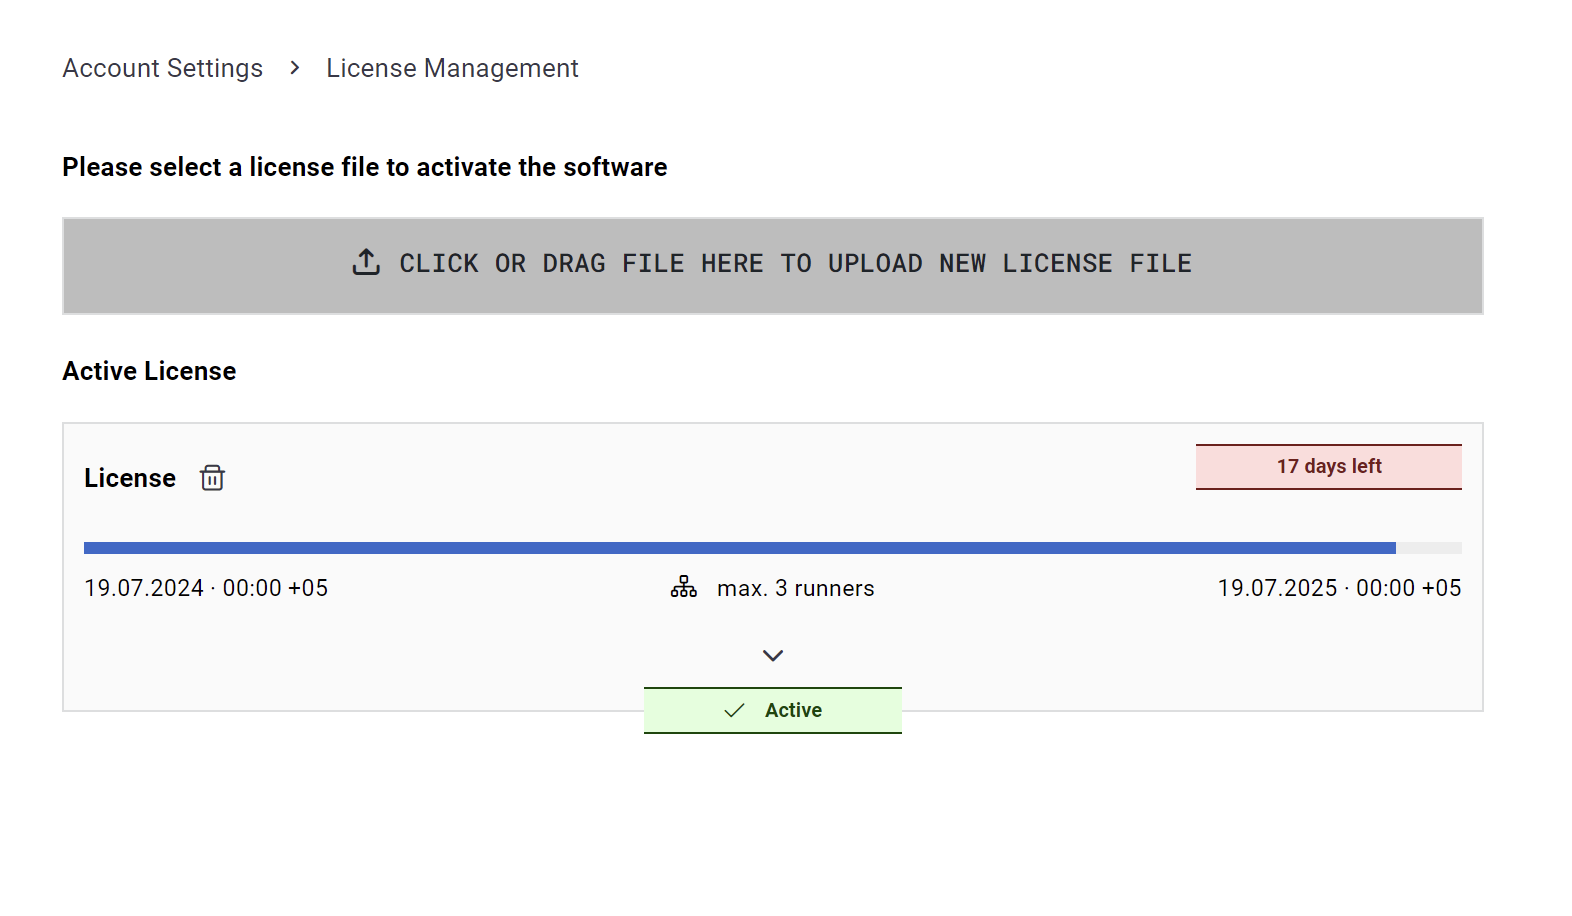Click the checkmark icon beside Active

pyautogui.click(x=734, y=710)
